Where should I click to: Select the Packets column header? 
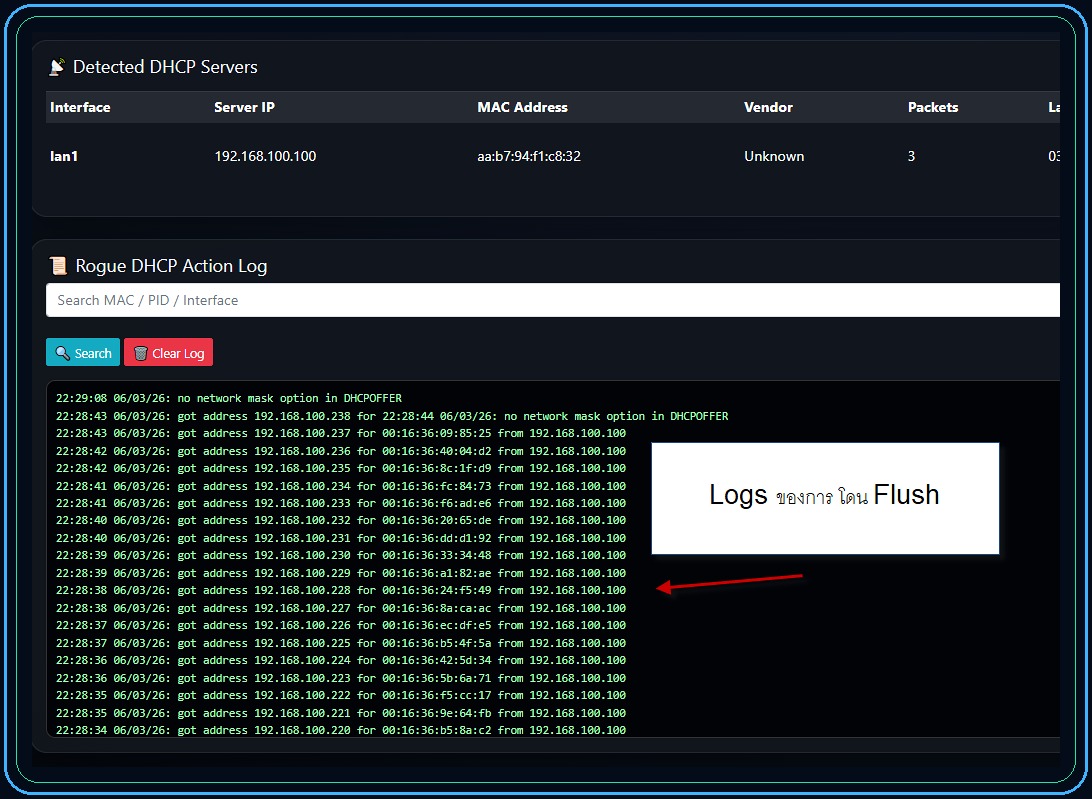tap(933, 107)
